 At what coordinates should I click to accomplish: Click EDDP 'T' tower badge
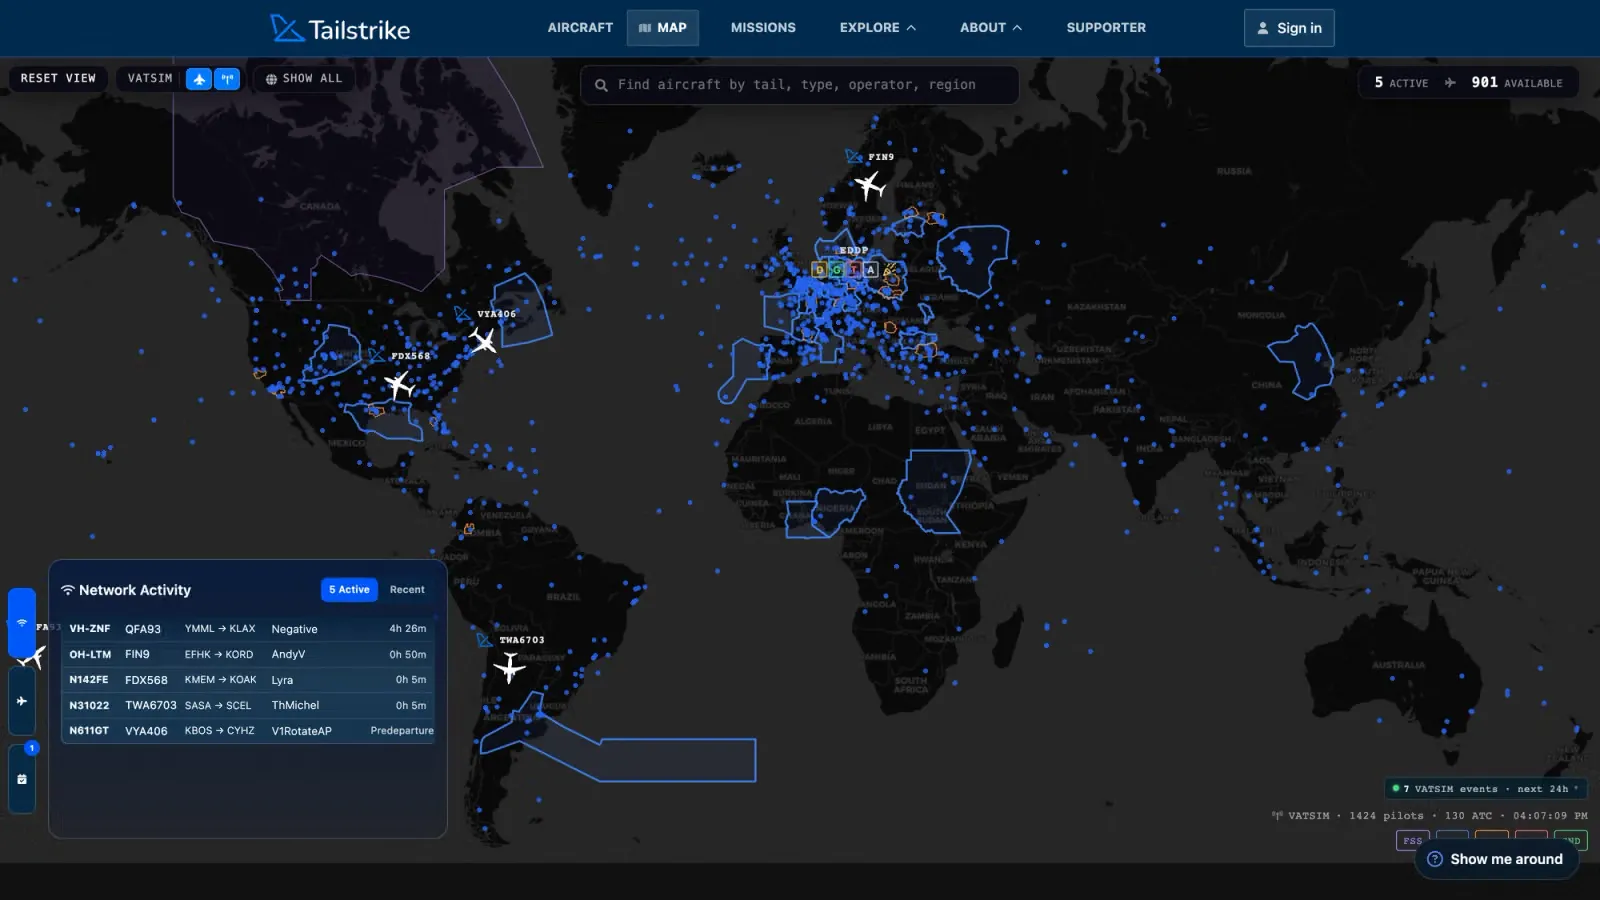click(854, 270)
